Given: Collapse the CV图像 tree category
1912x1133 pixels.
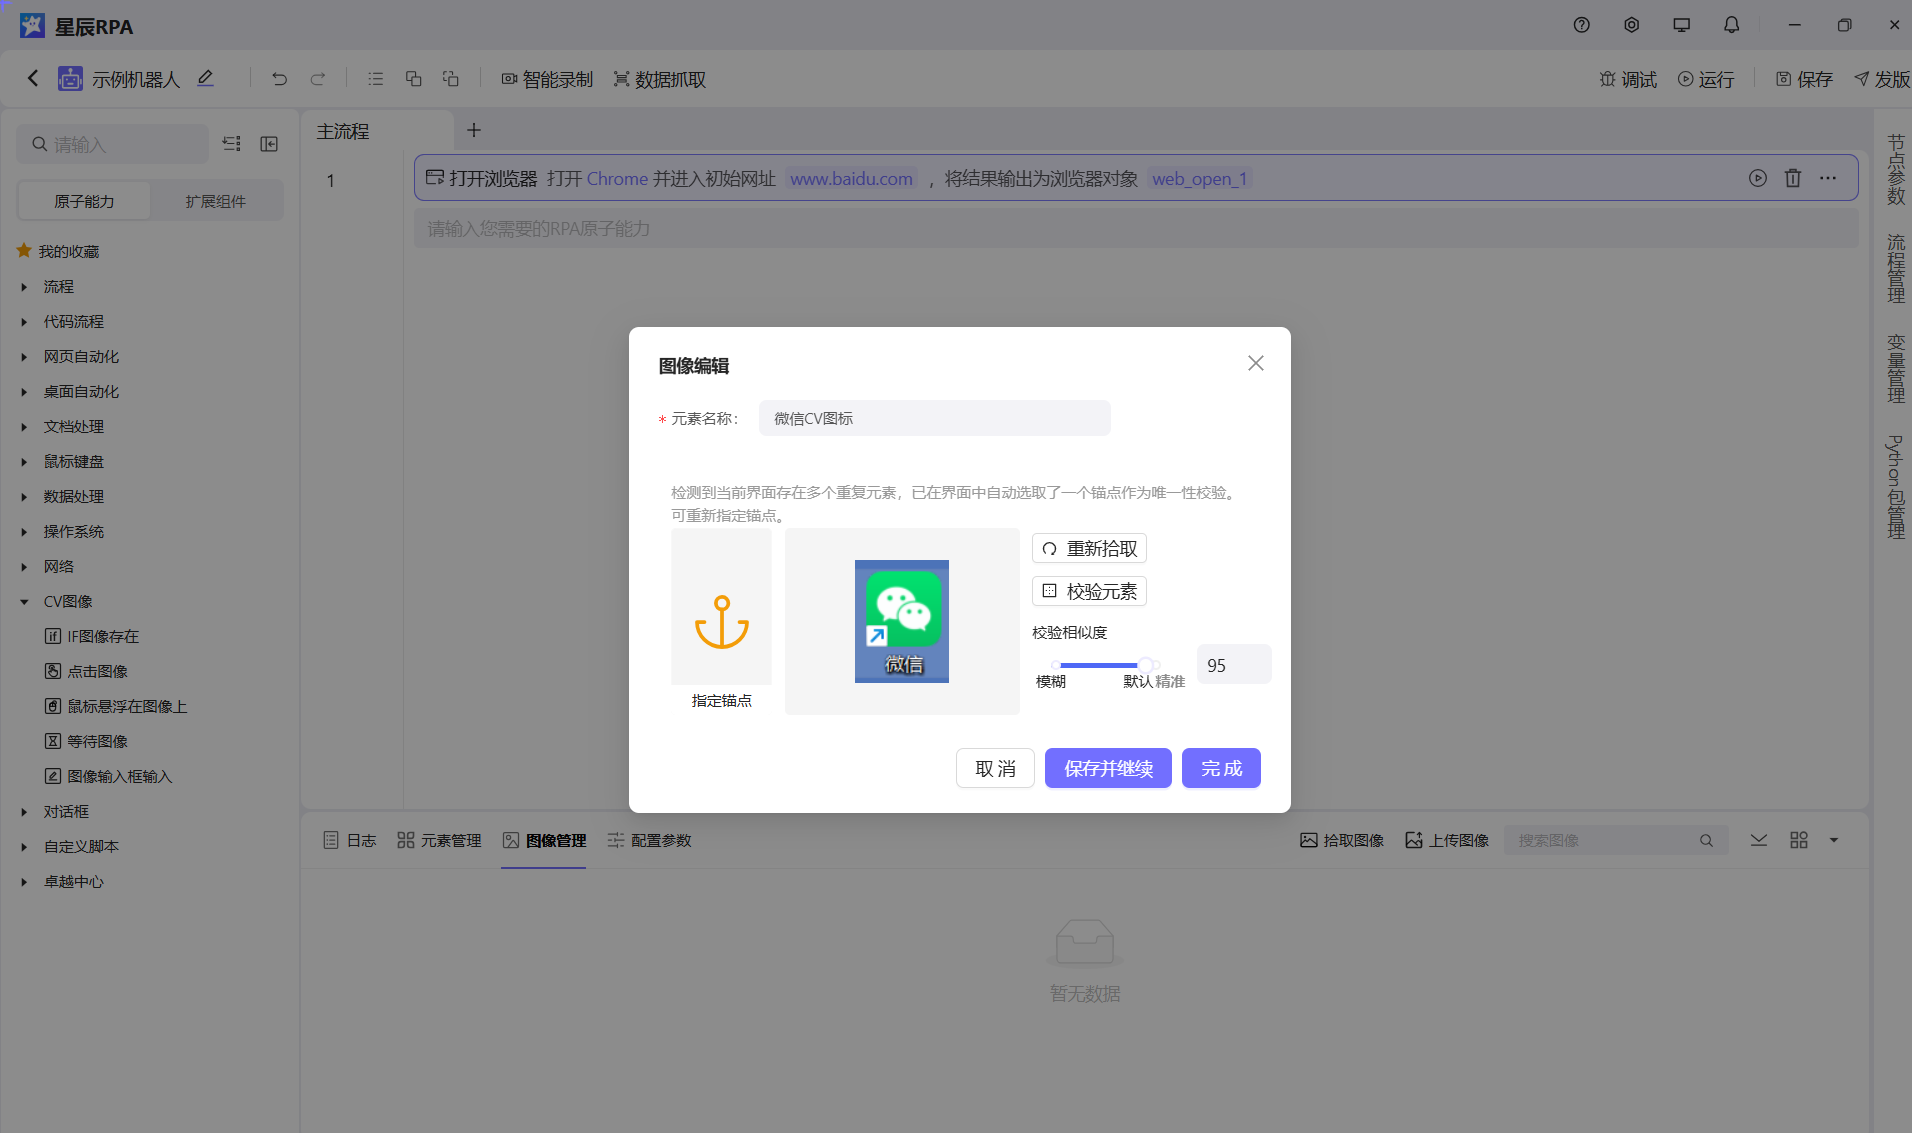Looking at the screenshot, I should [x=24, y=602].
